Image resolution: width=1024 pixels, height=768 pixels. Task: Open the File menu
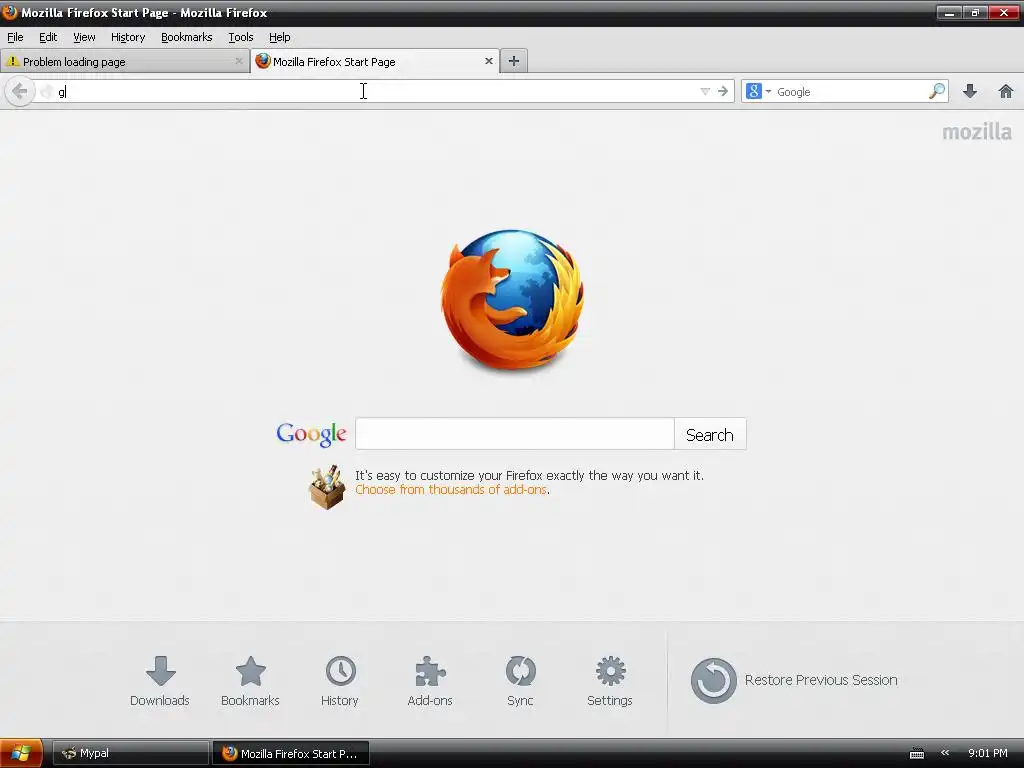coord(15,37)
